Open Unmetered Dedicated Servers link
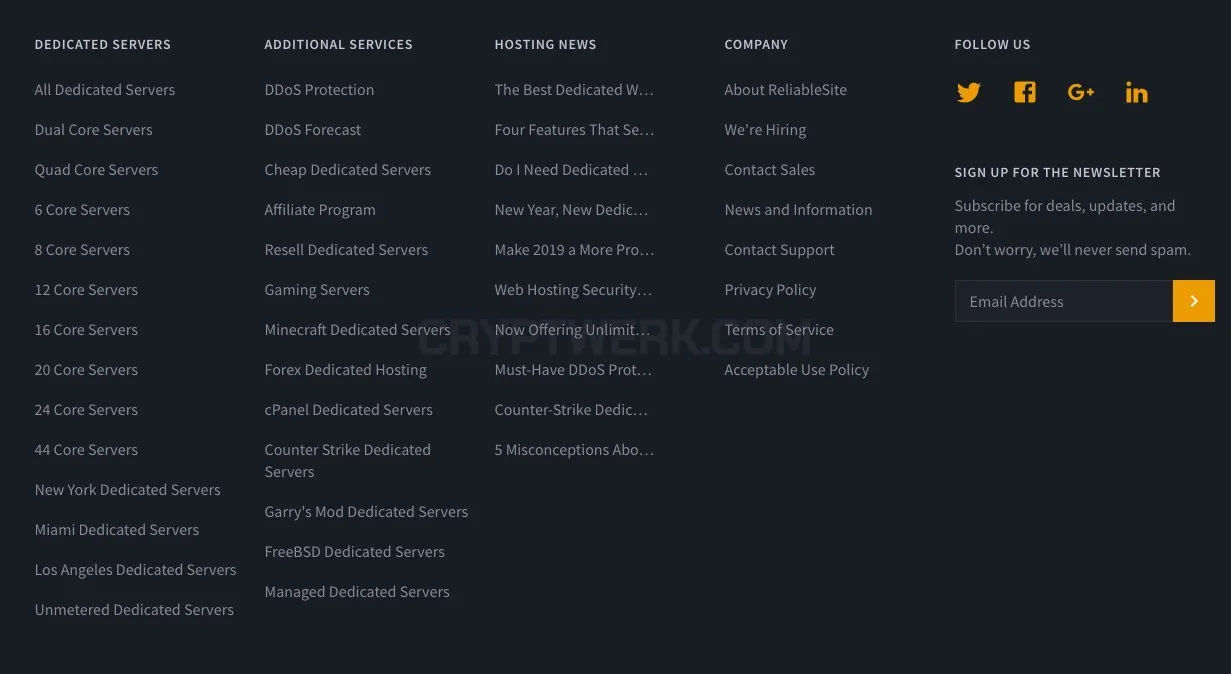1231x674 pixels. tap(134, 610)
